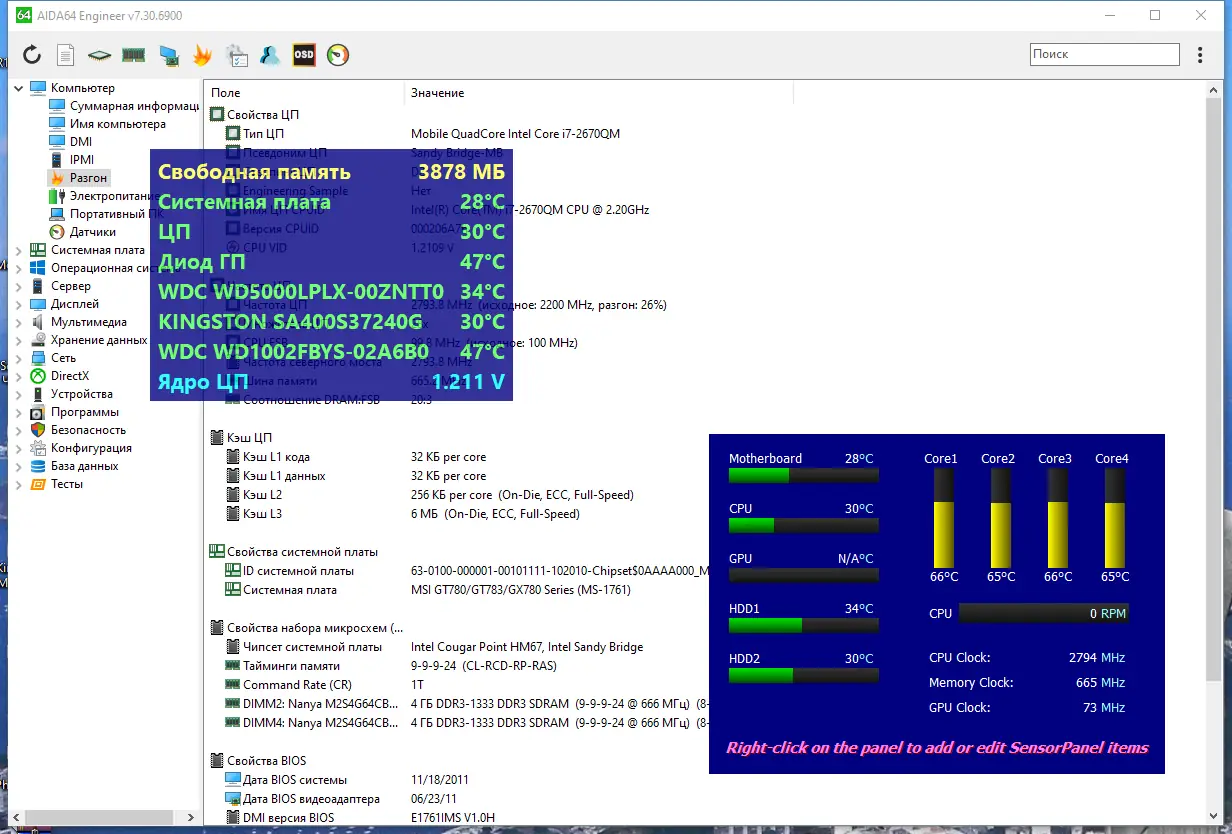Click the Конфигурация tree icon
Image resolution: width=1232 pixels, height=834 pixels.
[38, 448]
